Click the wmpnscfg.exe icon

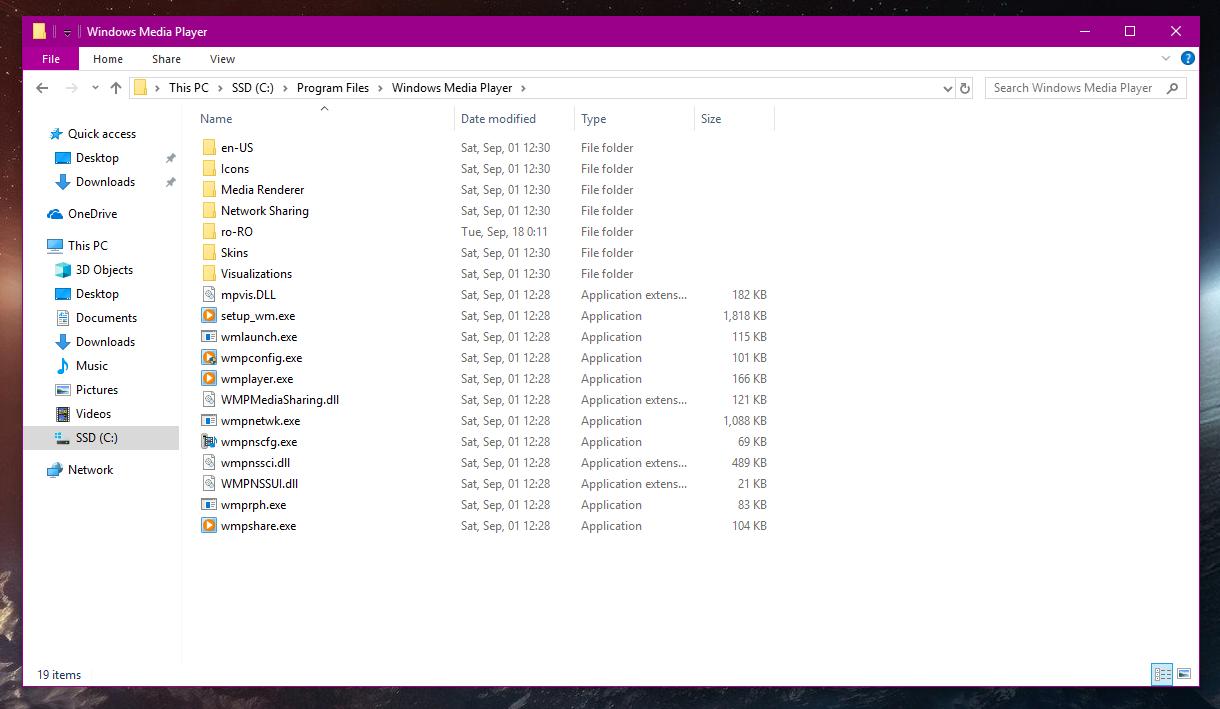209,442
